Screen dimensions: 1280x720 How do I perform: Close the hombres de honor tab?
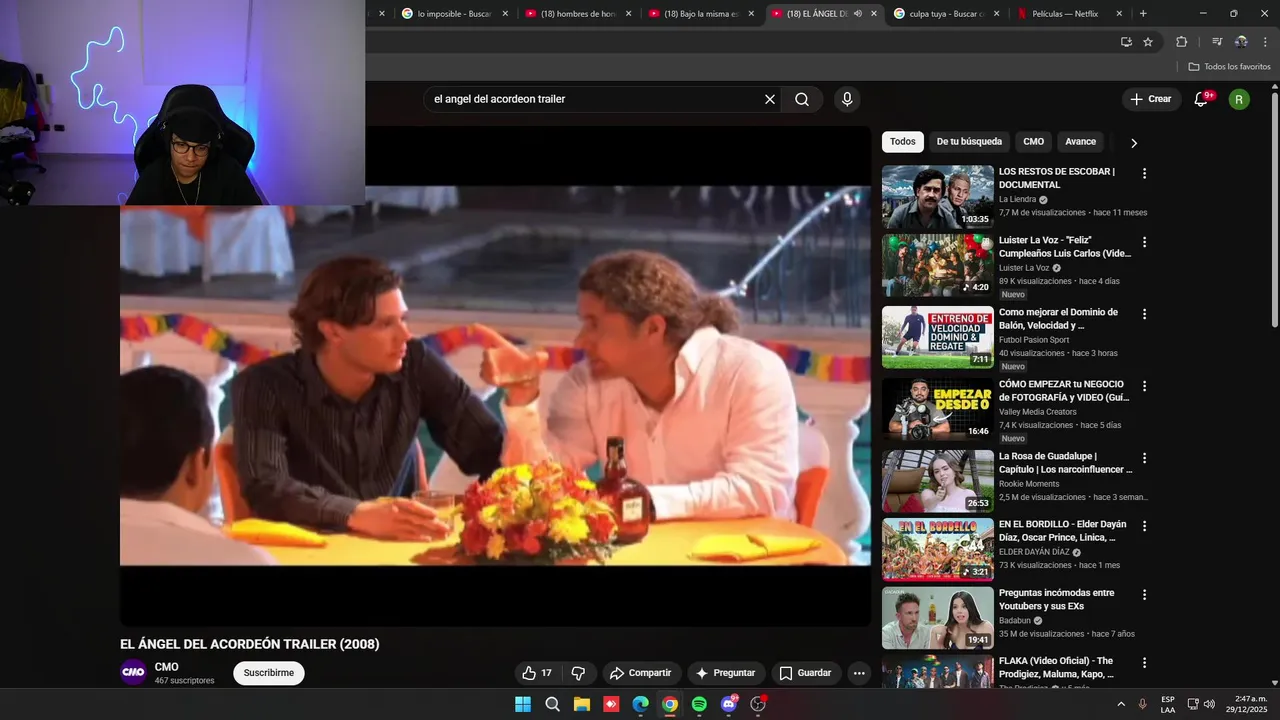(628, 14)
